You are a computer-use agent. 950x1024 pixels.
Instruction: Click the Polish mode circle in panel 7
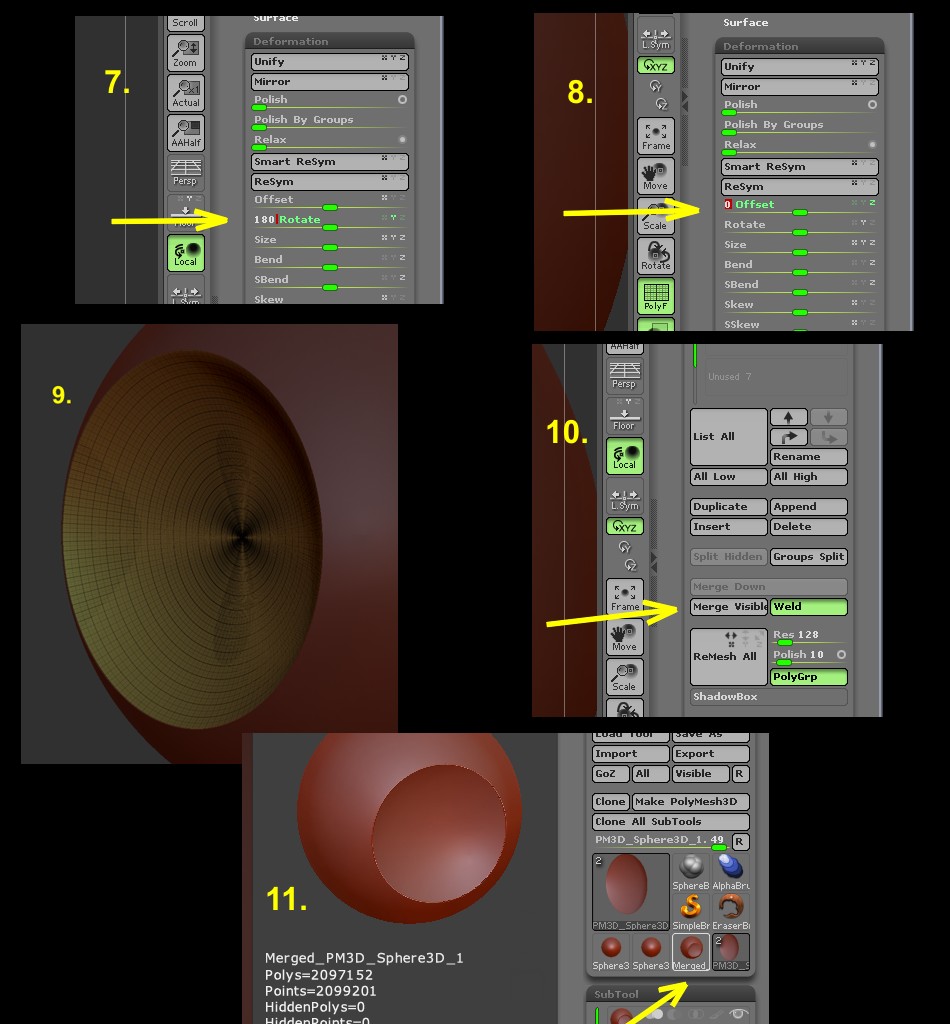[402, 99]
